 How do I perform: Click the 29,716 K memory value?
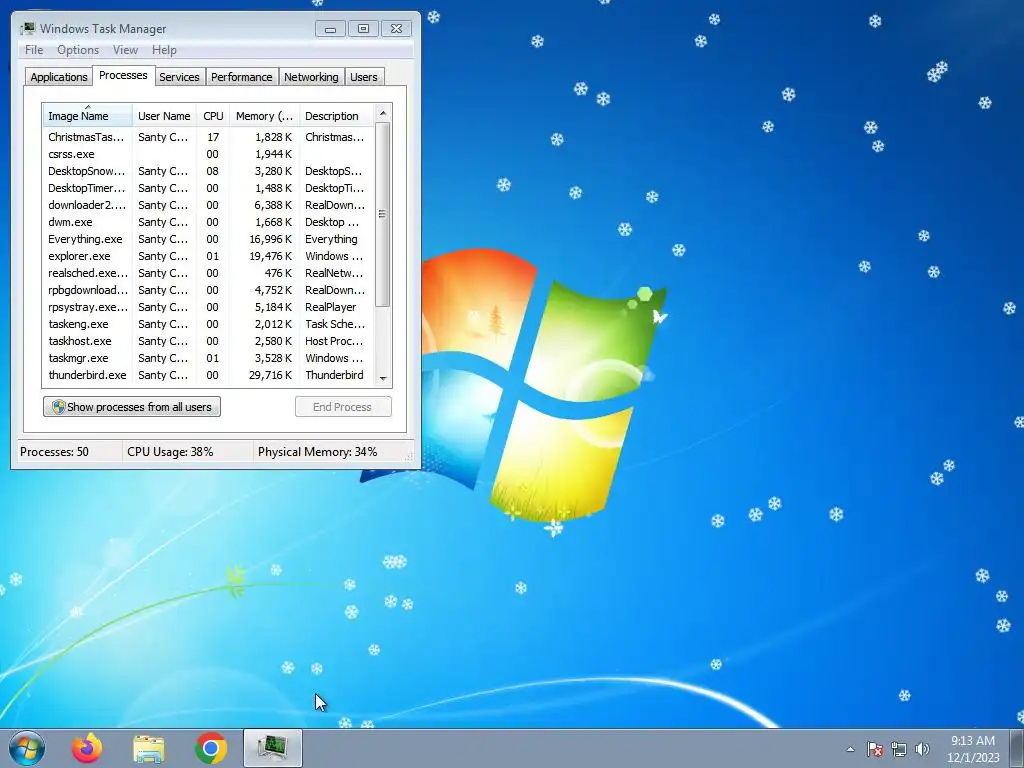[x=270, y=375]
